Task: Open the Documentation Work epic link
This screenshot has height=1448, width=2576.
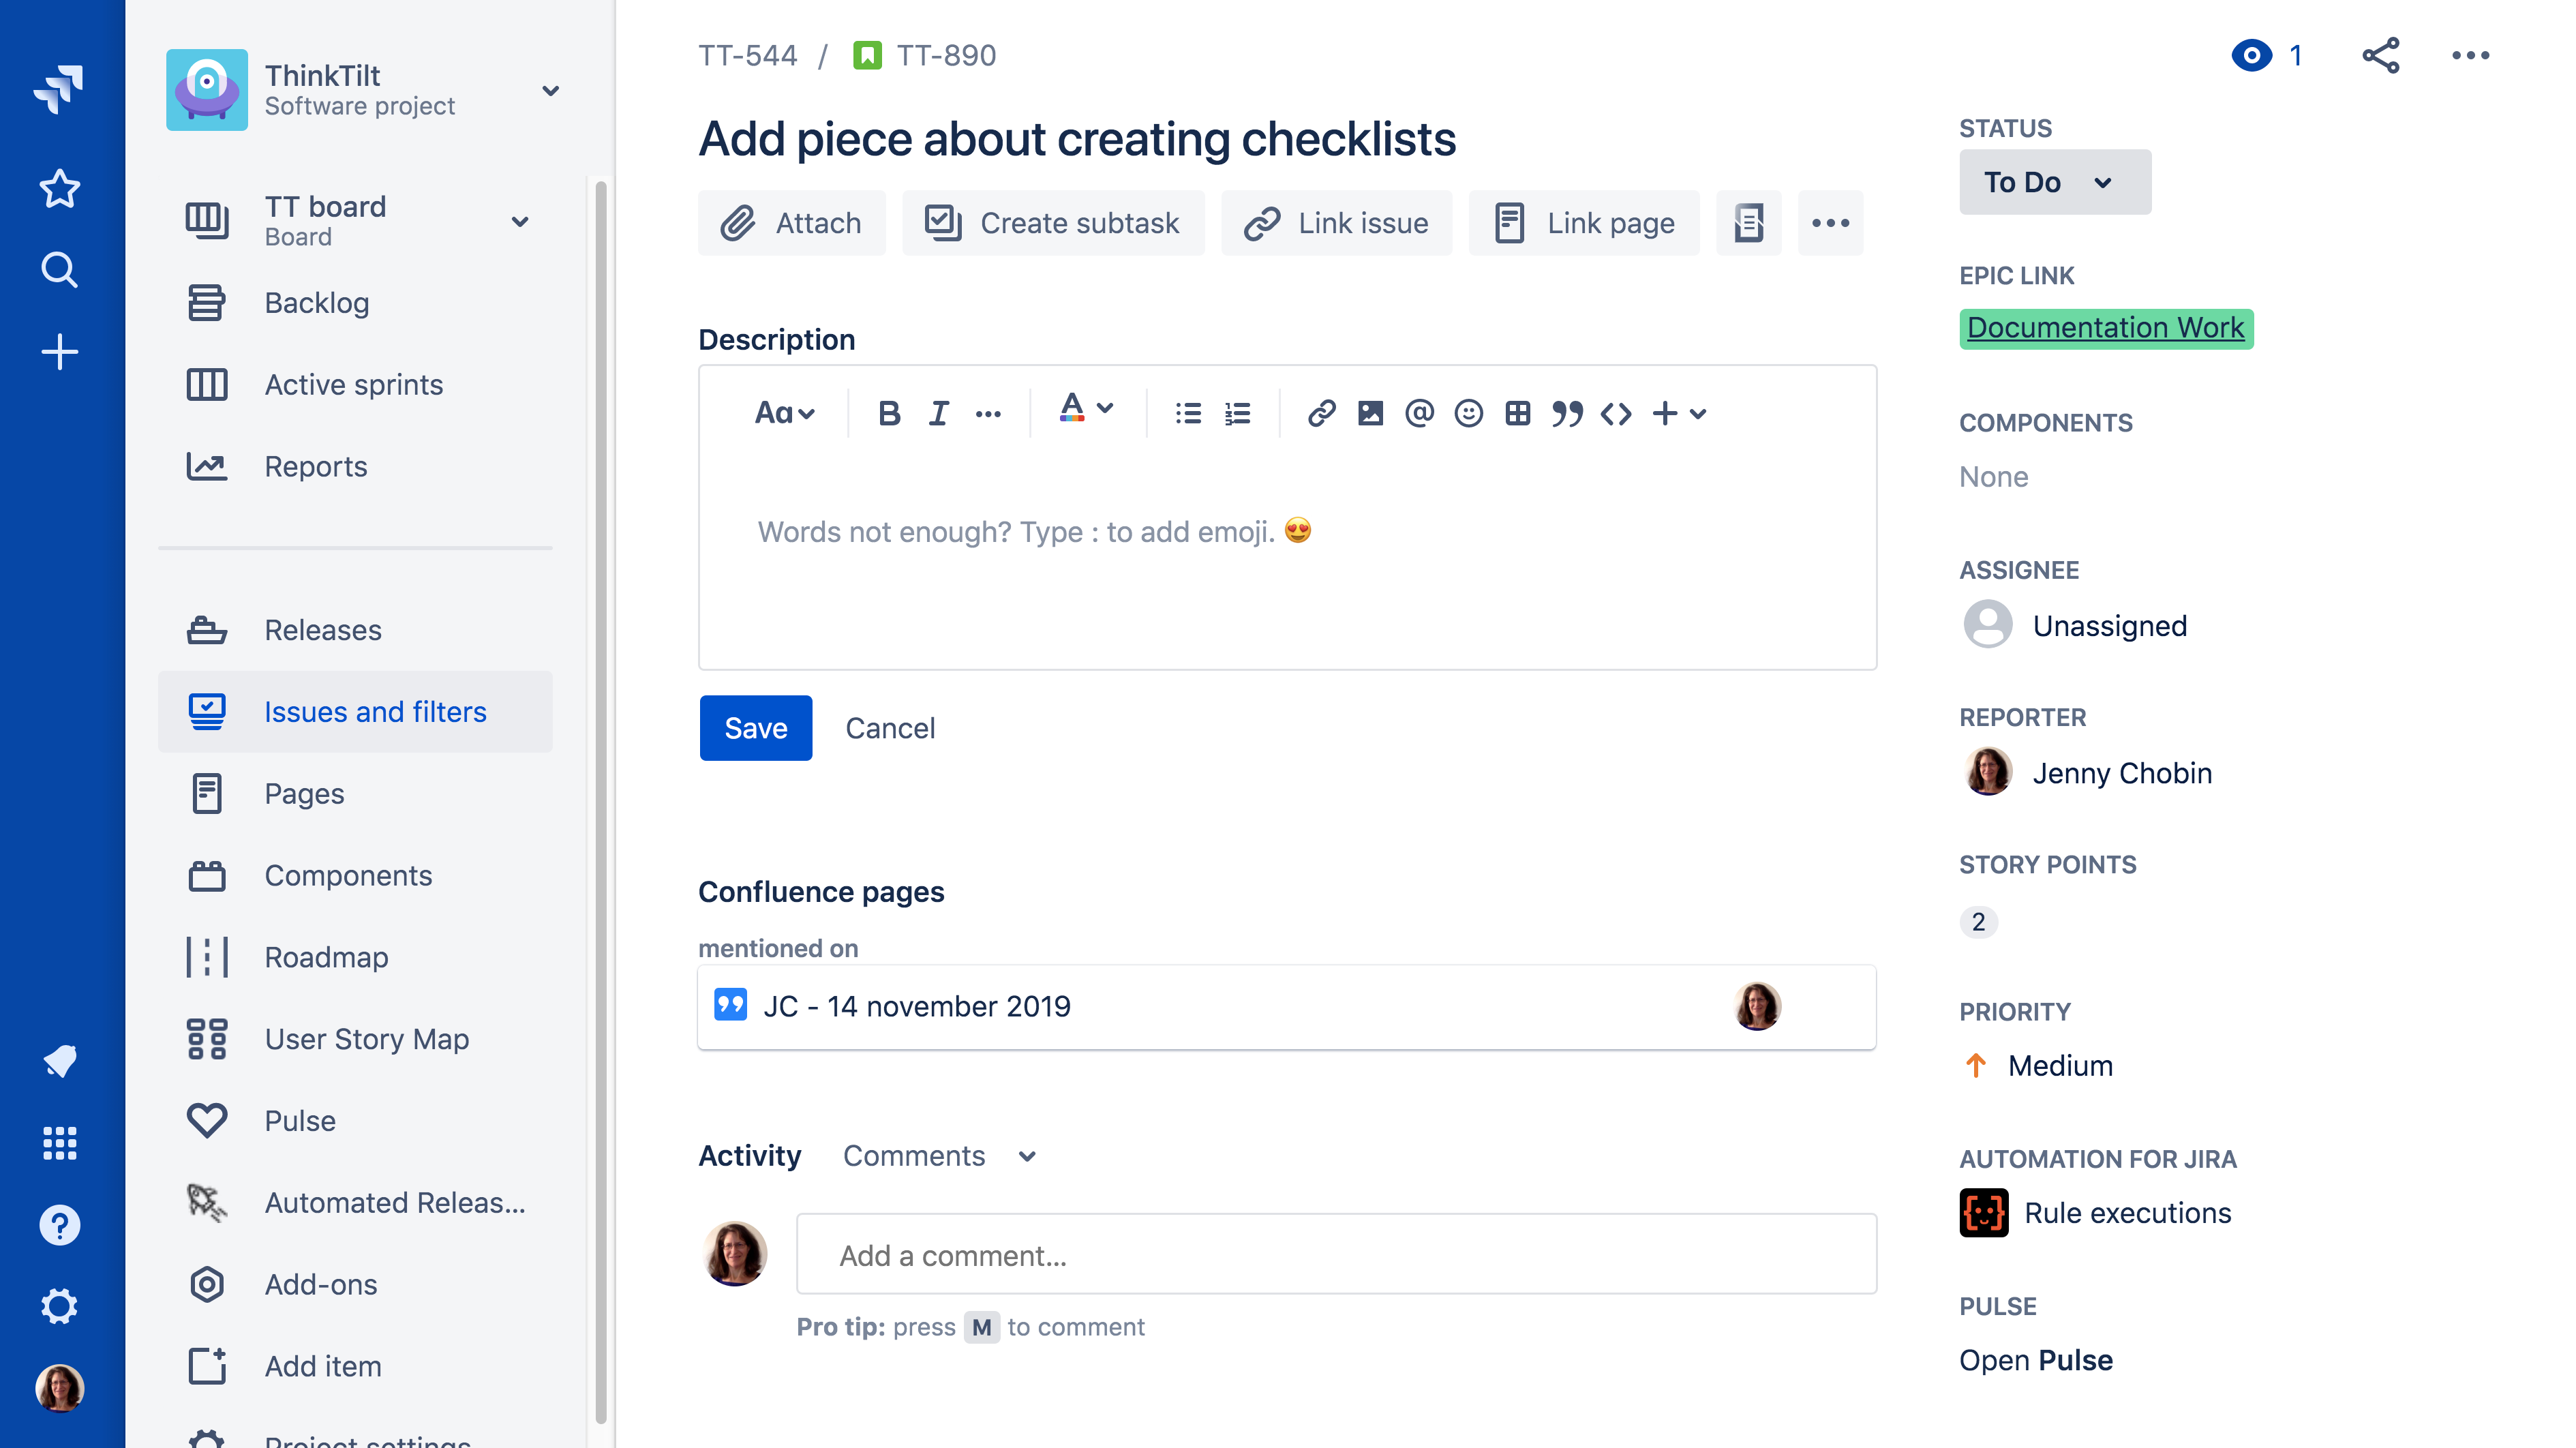Action: click(x=2105, y=328)
